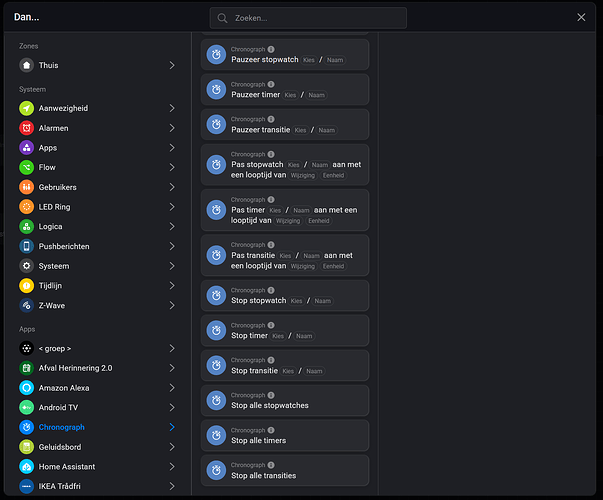Click stopwatch icon on Stop alle transities card
The image size is (603, 500).
click(216, 470)
